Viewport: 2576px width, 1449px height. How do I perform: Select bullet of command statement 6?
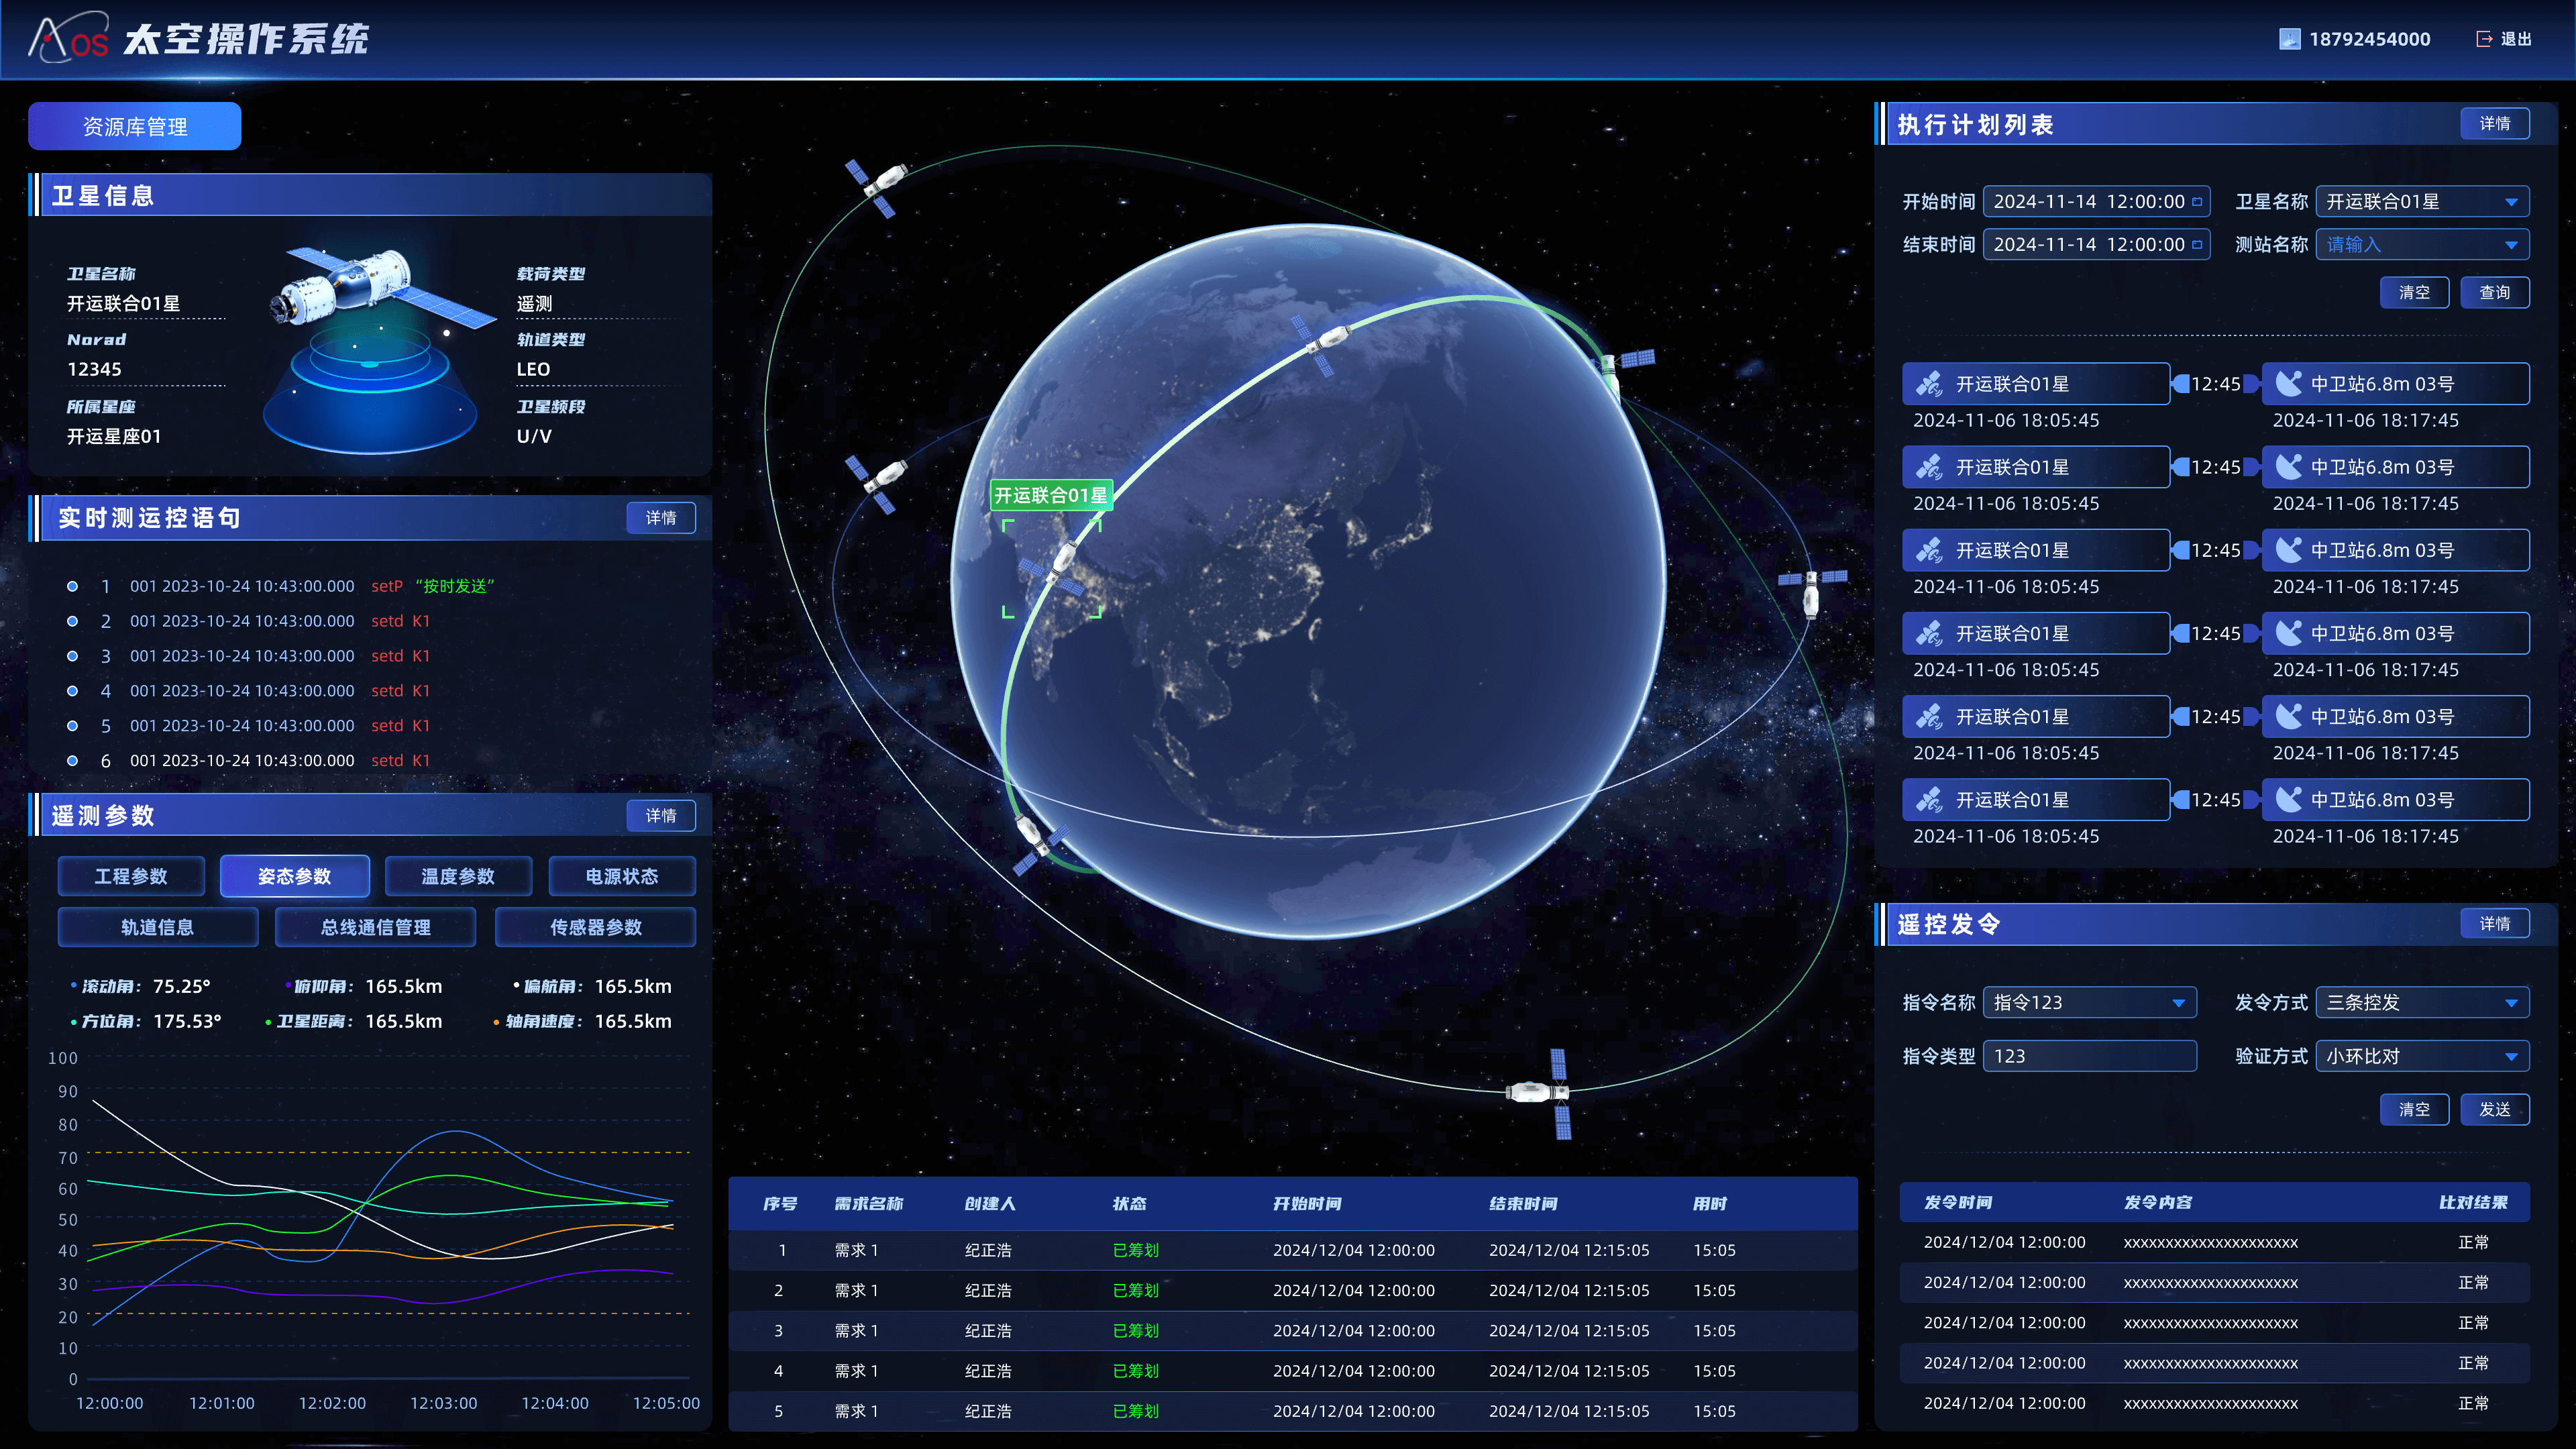[72, 761]
